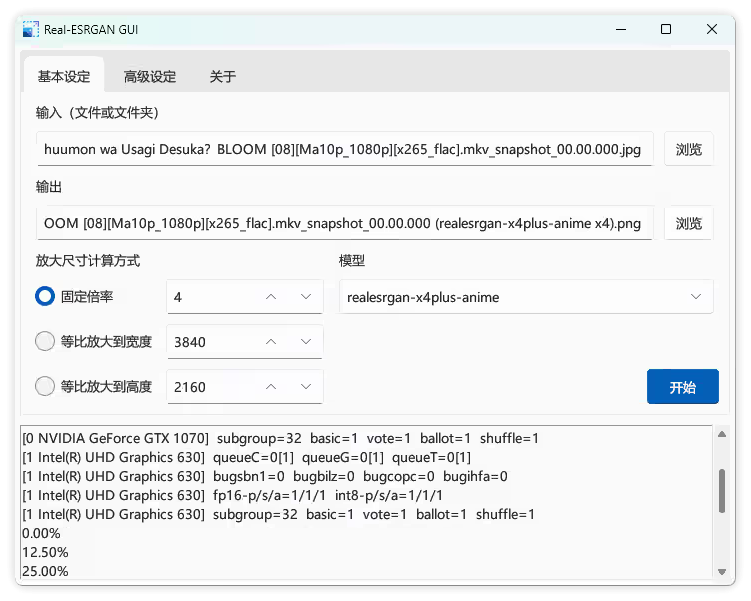This screenshot has height=601, width=751.
Task: Click the Real-ESRGAN app icon in title bar
Action: pos(31,30)
